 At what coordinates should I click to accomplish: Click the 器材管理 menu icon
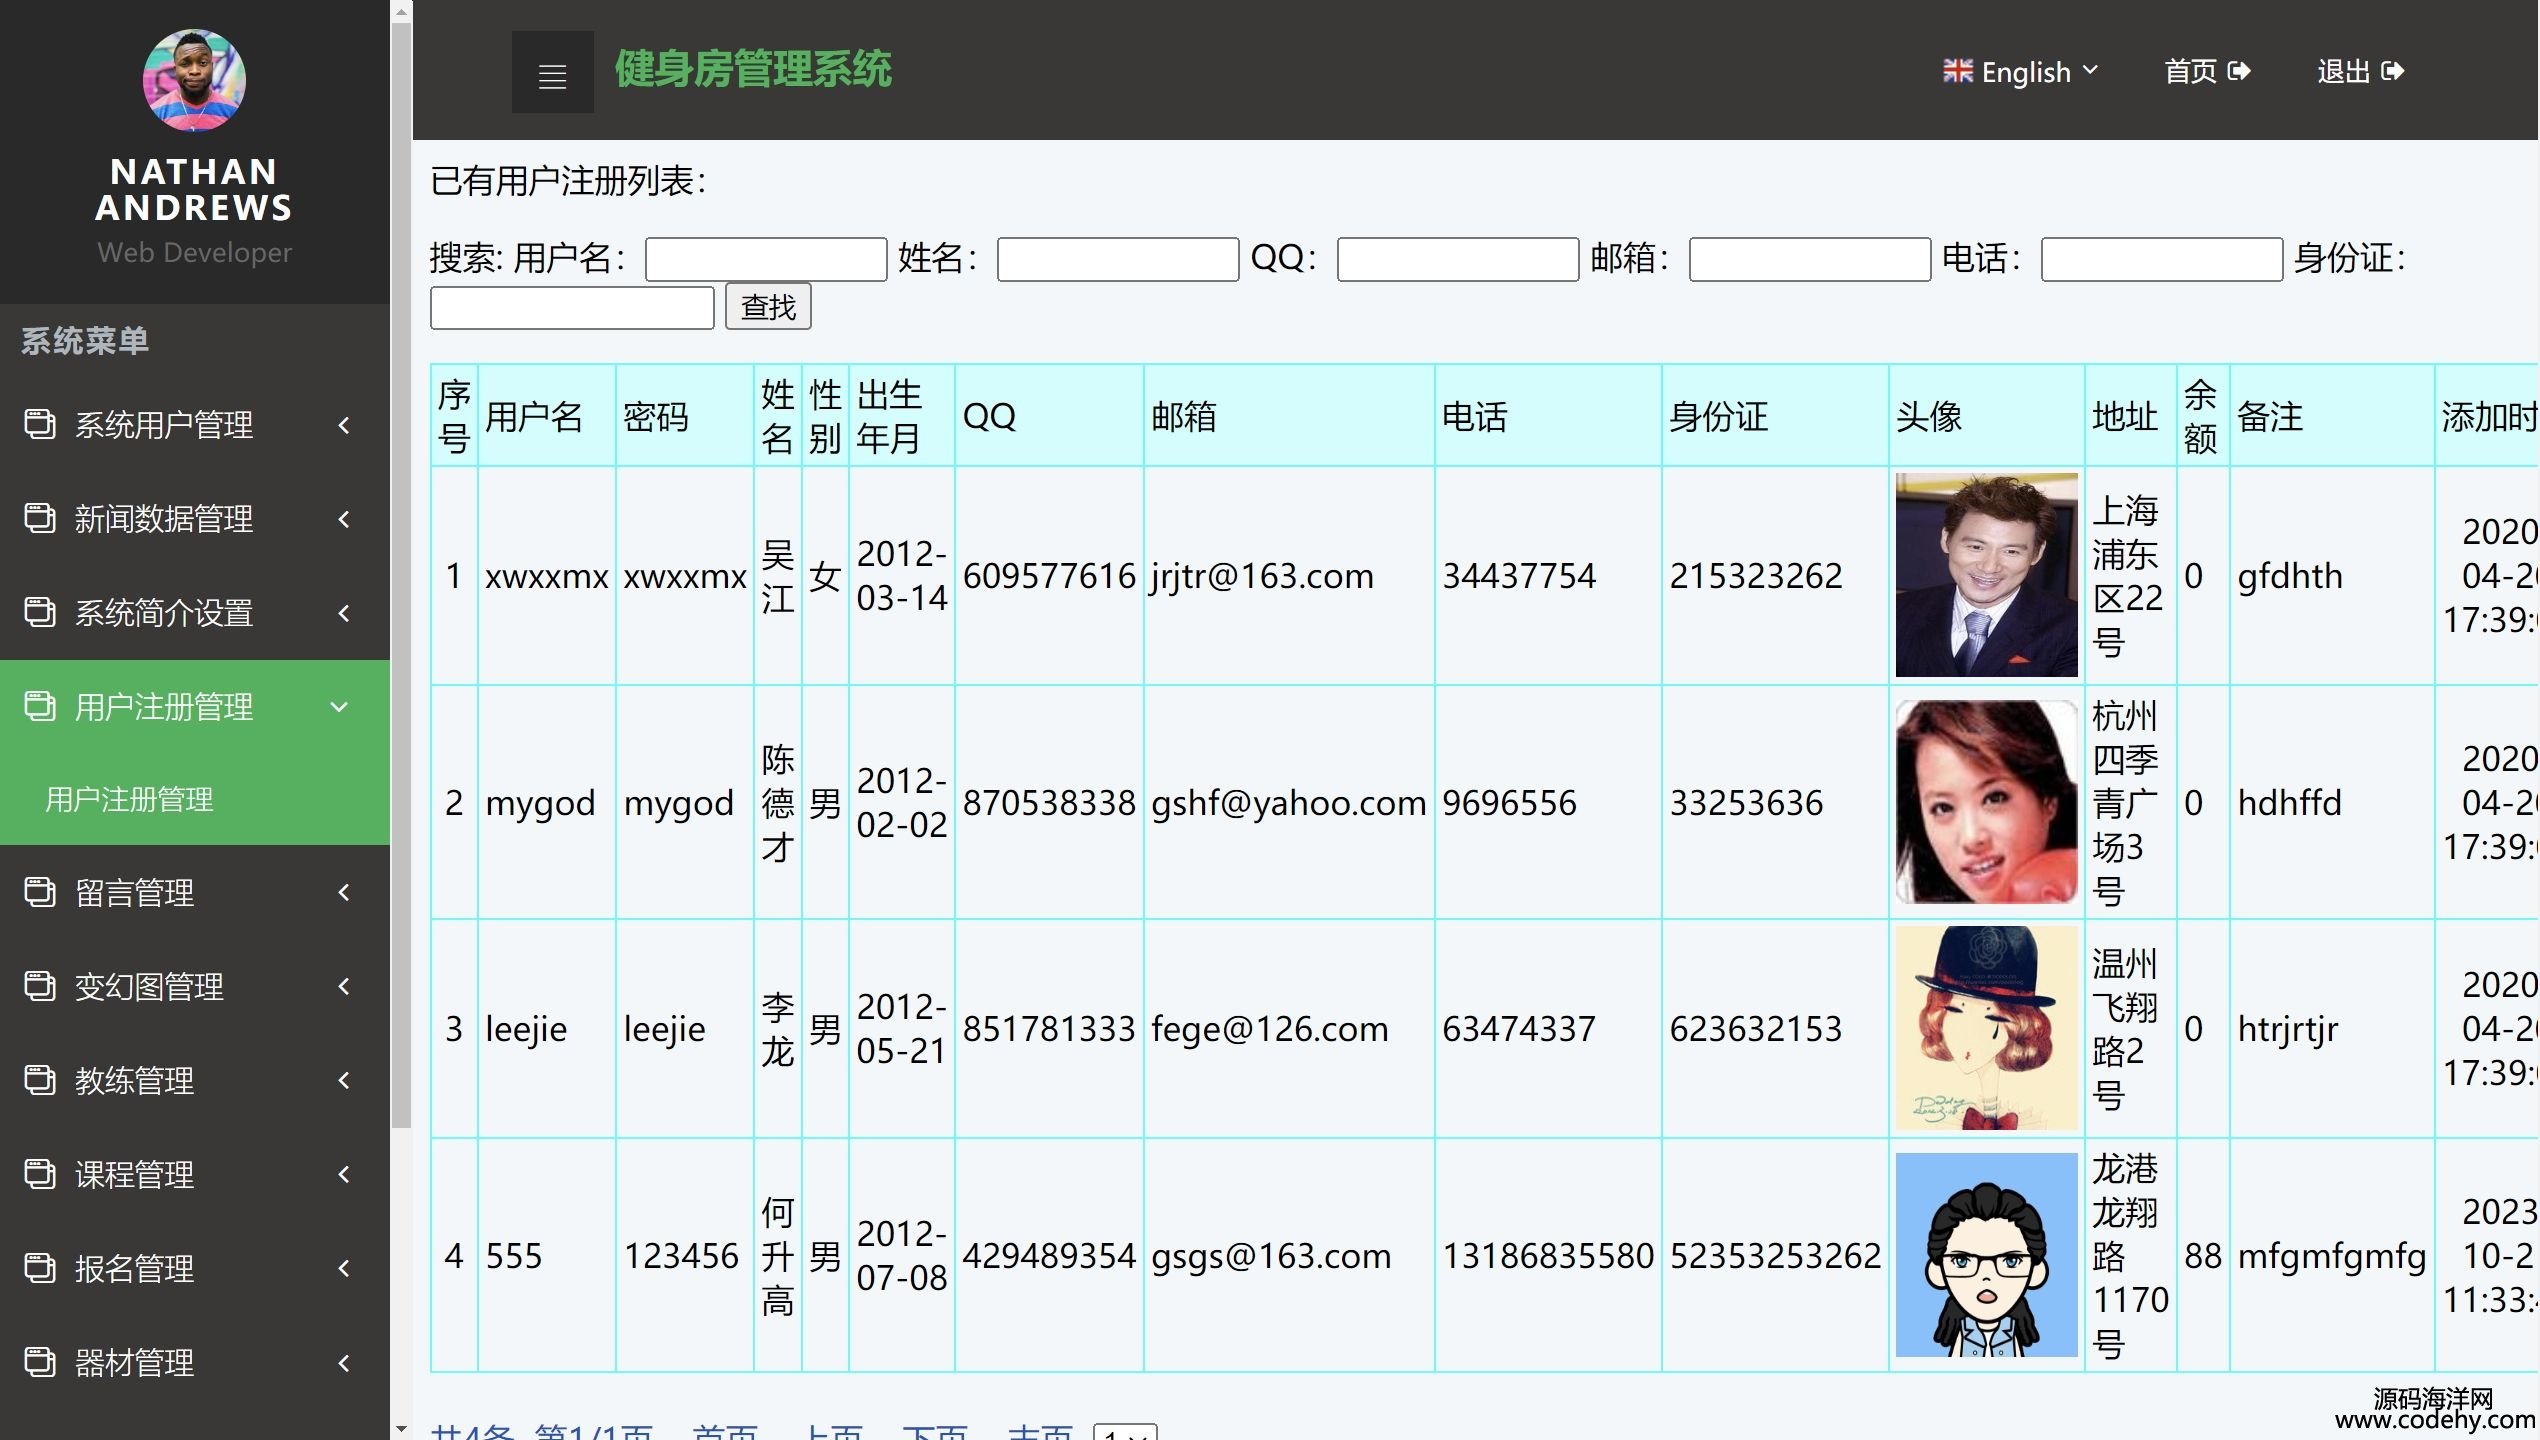[x=40, y=1362]
